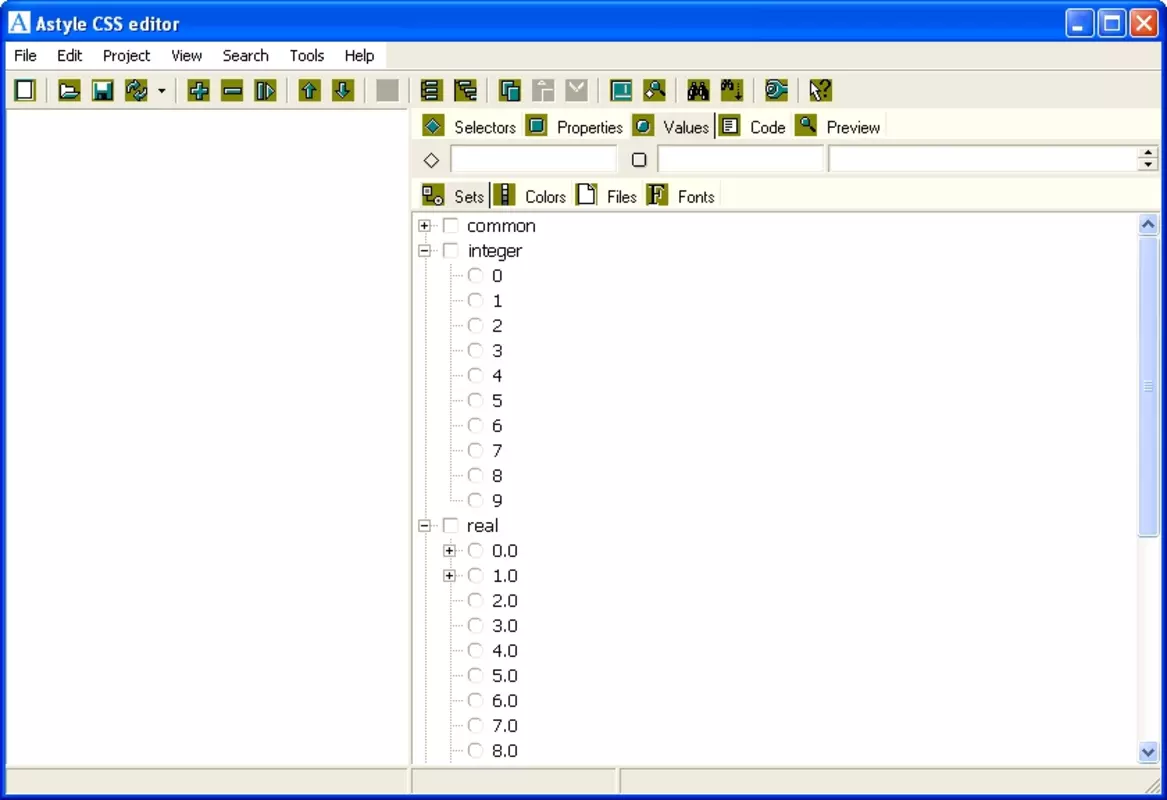Click the insert pane icon after minus
This screenshot has width=1167, height=800.
tap(266, 91)
